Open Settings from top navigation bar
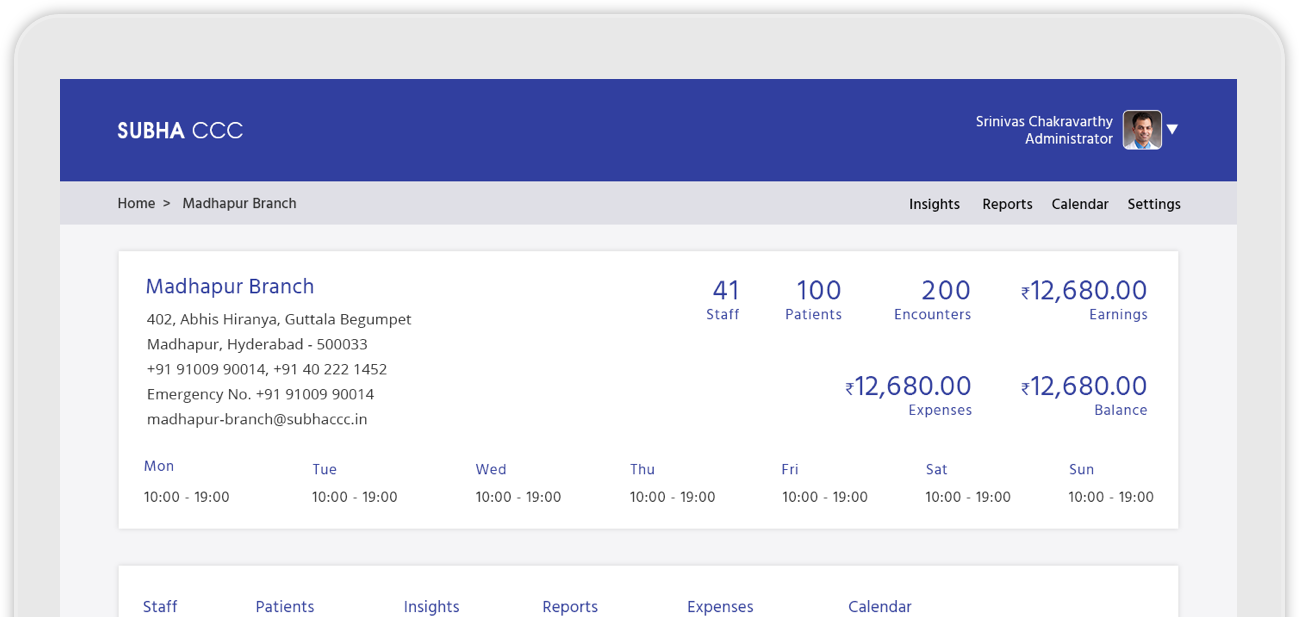Screen dimensions: 1299x617 [1154, 204]
